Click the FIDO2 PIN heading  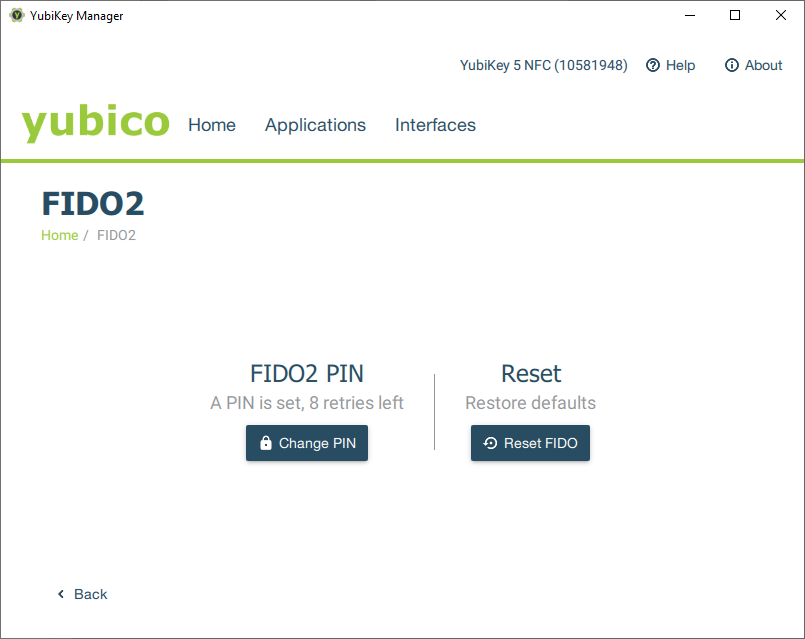tap(307, 374)
